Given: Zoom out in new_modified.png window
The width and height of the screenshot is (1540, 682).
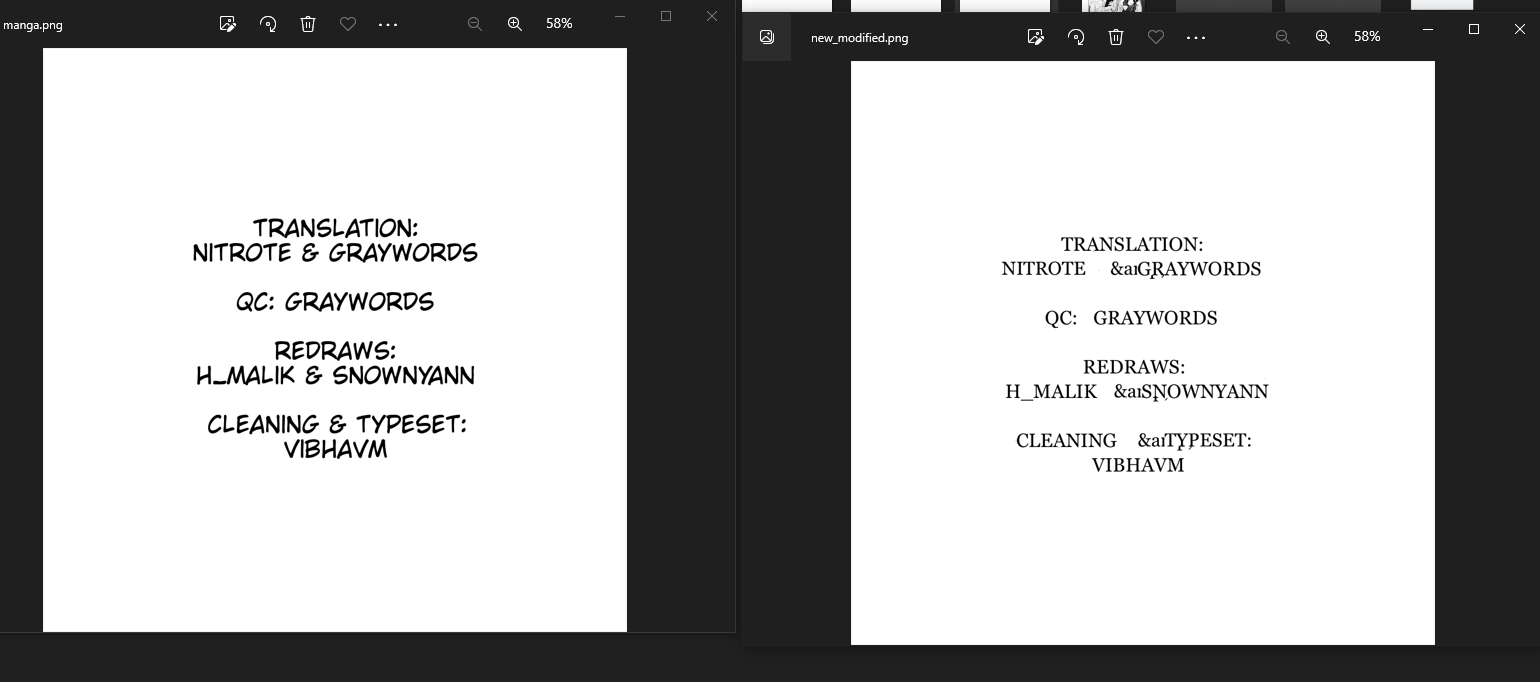Looking at the screenshot, I should click(1283, 37).
